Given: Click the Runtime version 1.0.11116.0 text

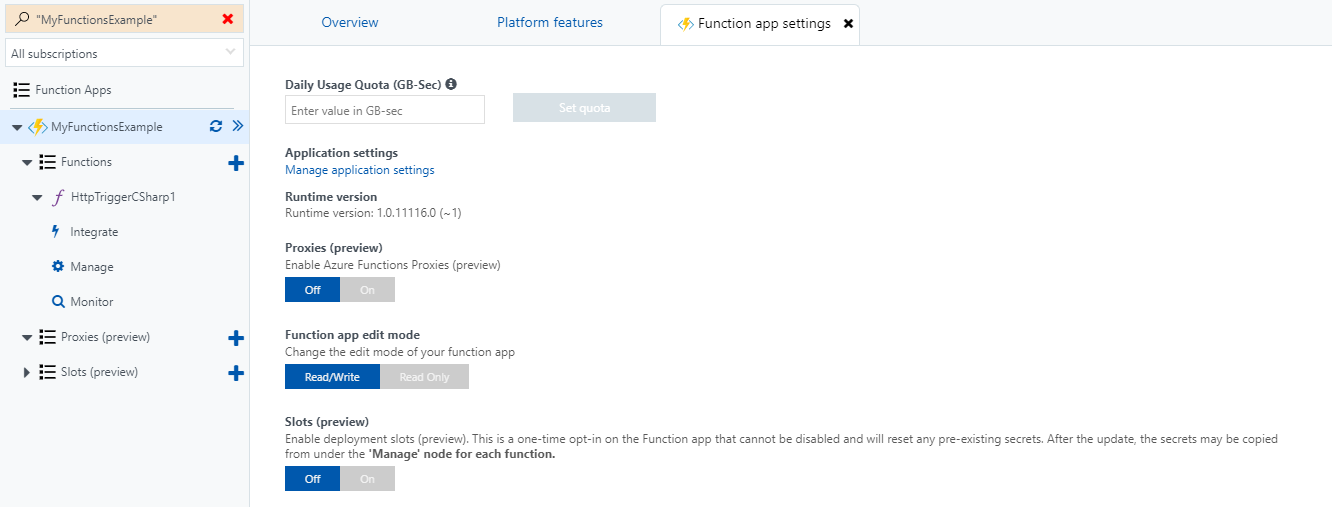Looking at the screenshot, I should point(373,213).
